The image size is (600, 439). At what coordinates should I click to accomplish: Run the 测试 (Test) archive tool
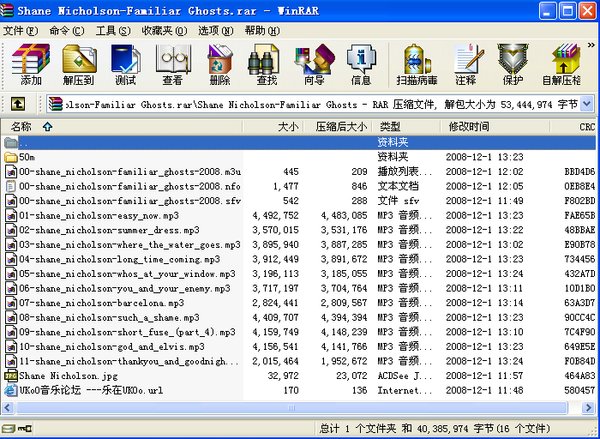[x=126, y=64]
